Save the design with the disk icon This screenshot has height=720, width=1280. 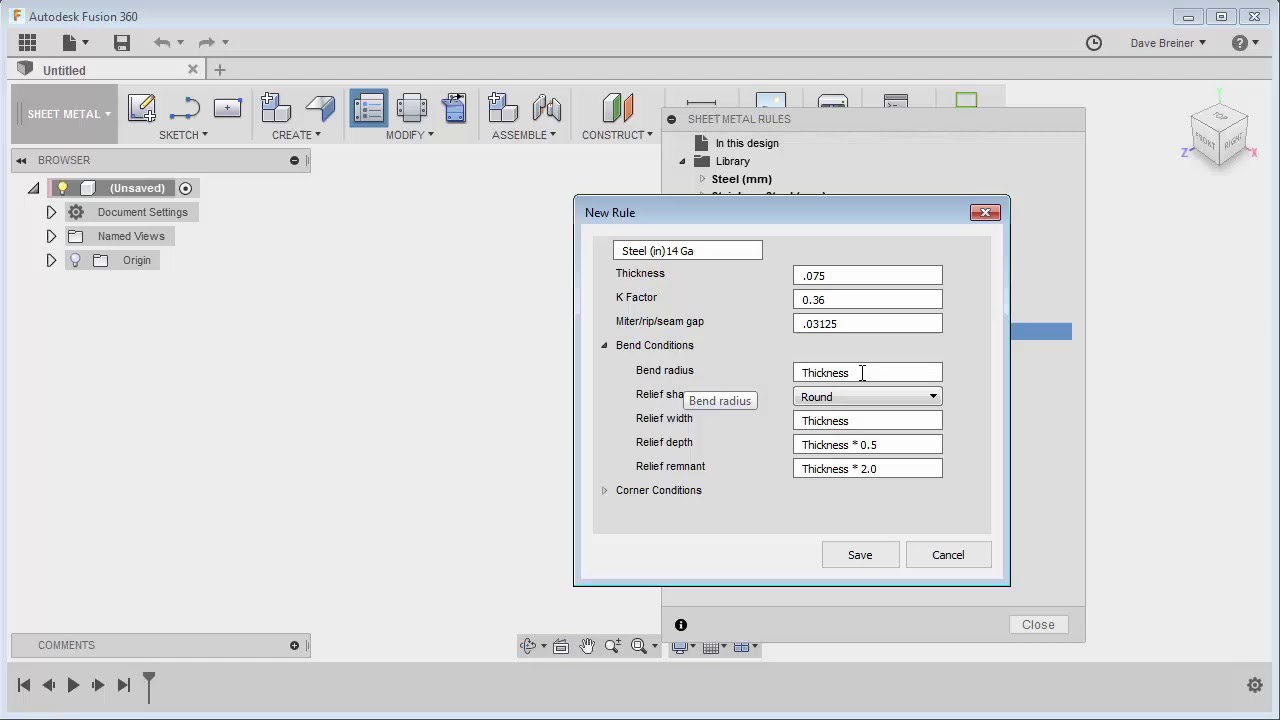122,42
